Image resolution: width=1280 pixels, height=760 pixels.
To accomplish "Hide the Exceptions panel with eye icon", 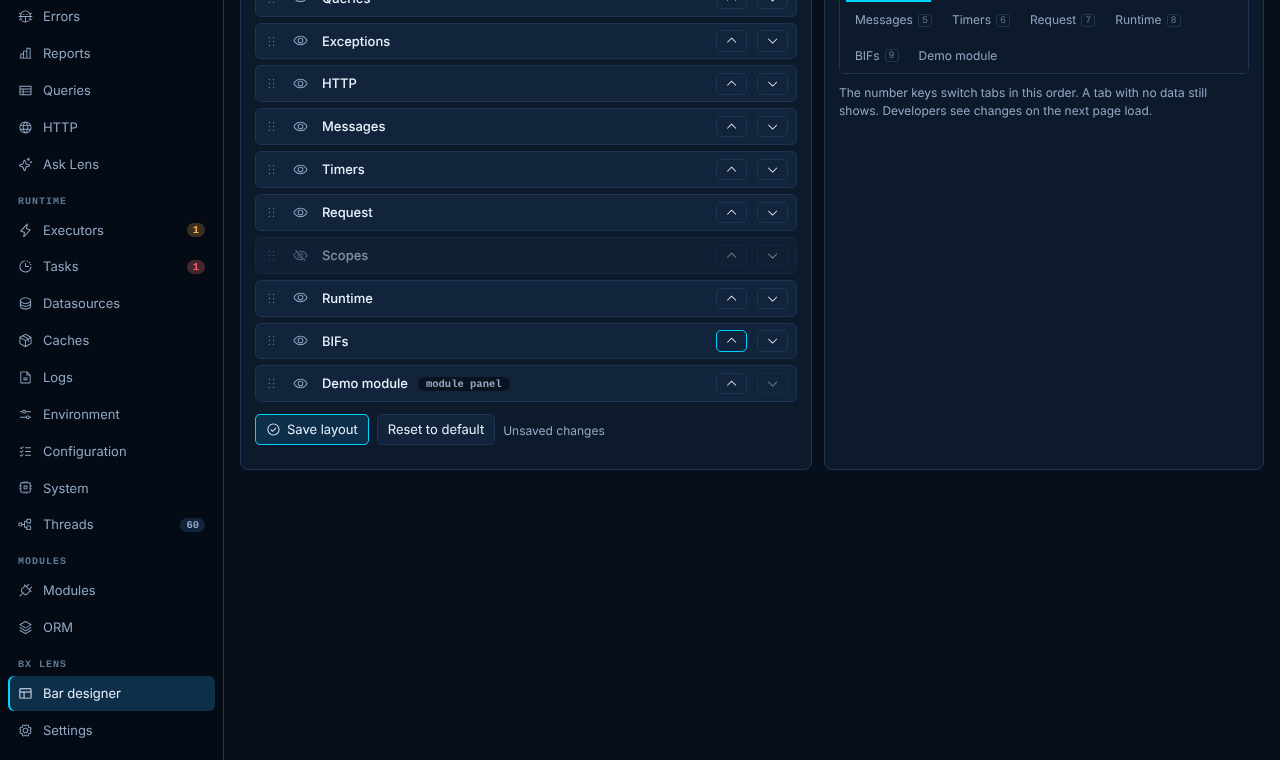I will 300,41.
